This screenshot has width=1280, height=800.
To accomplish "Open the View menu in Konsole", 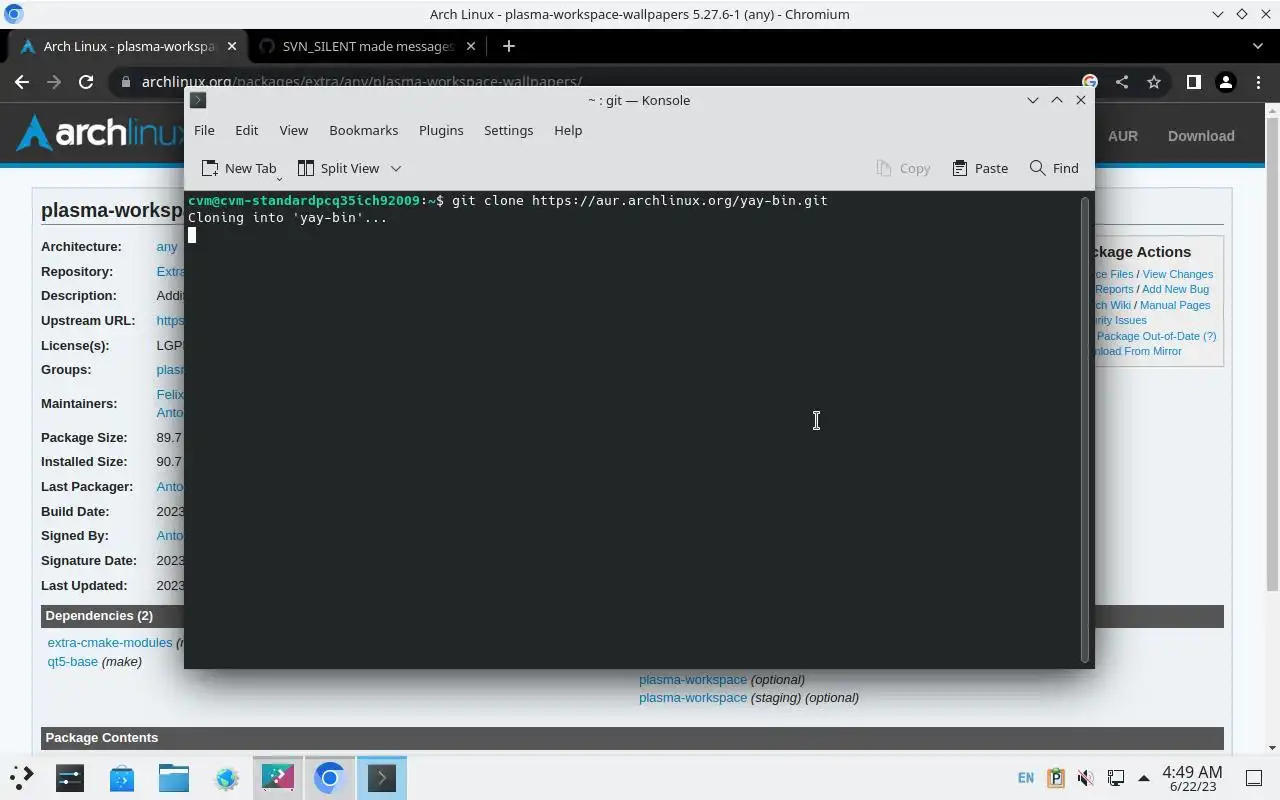I will 293,130.
